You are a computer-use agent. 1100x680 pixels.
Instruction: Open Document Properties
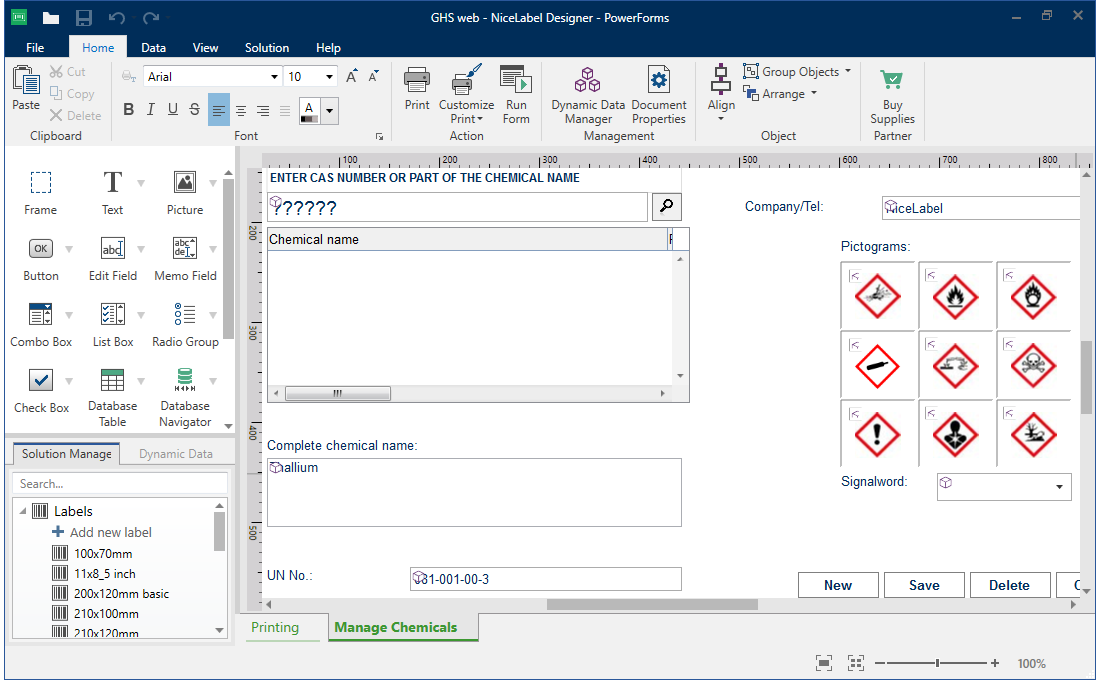[x=659, y=94]
